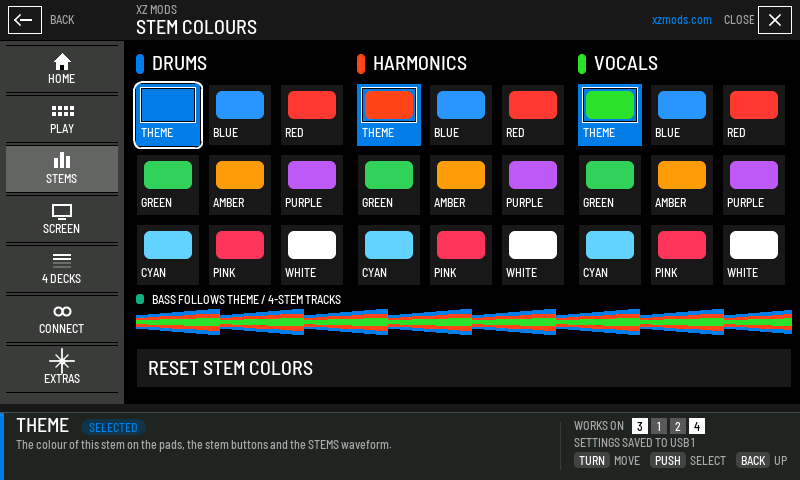Set Drums colour to Red
The width and height of the screenshot is (800, 480).
312,115
